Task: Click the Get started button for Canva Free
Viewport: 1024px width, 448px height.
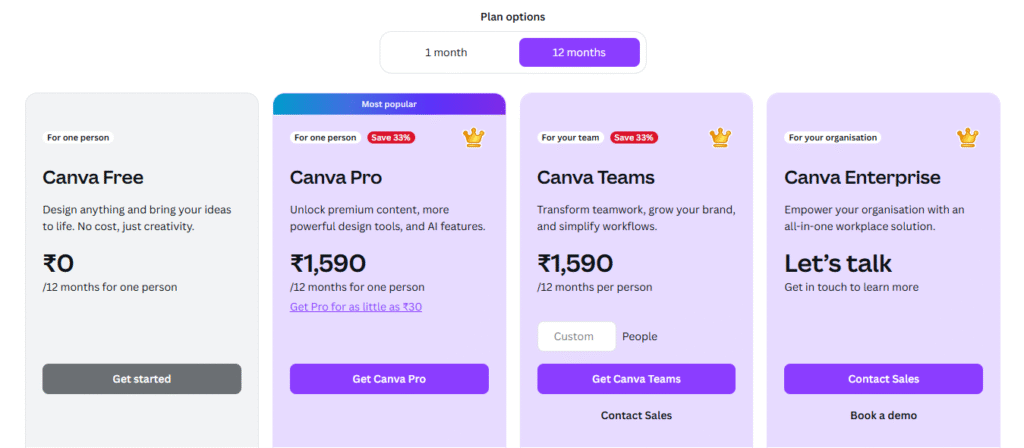Action: [142, 379]
